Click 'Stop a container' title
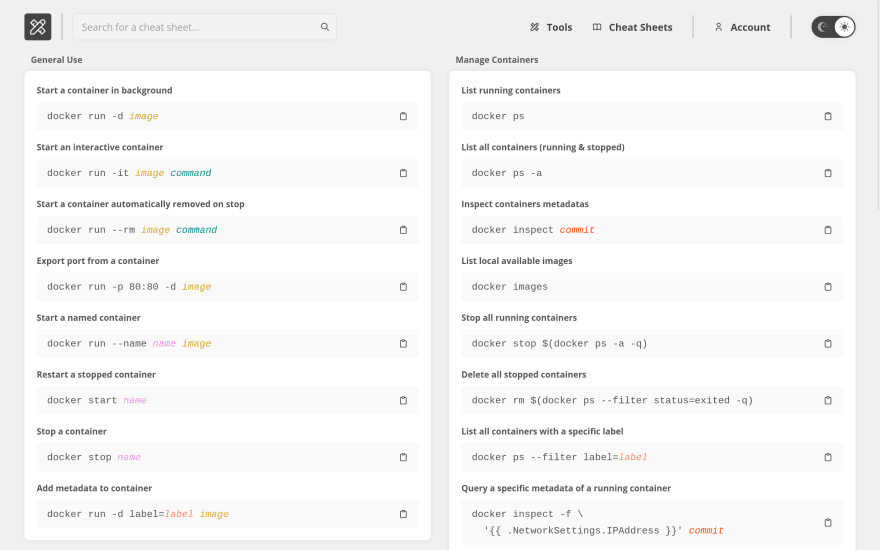 point(71,432)
